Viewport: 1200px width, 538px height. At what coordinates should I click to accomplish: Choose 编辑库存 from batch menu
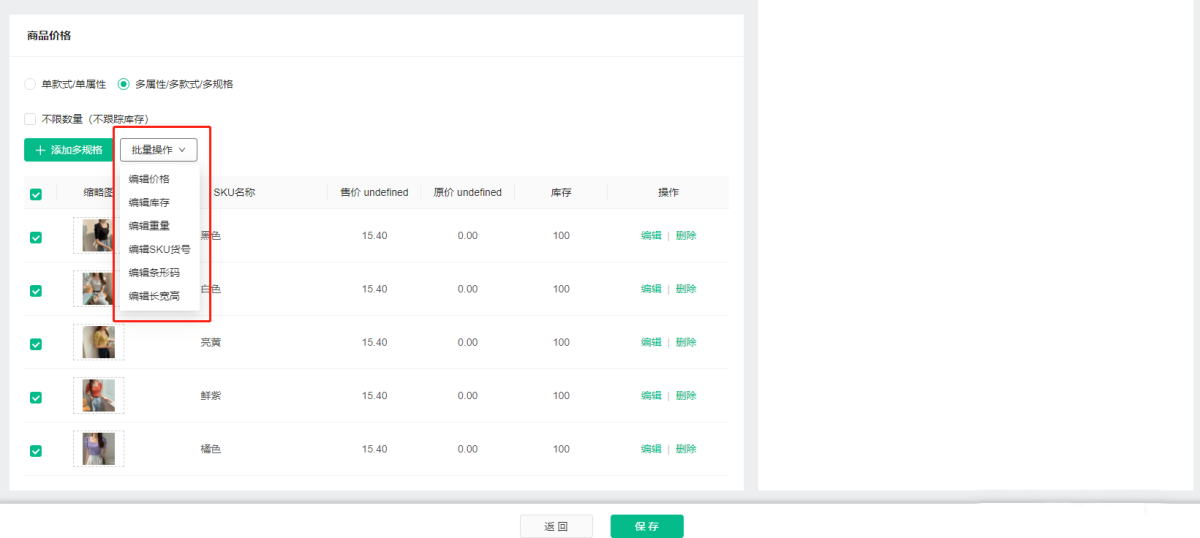(x=149, y=202)
